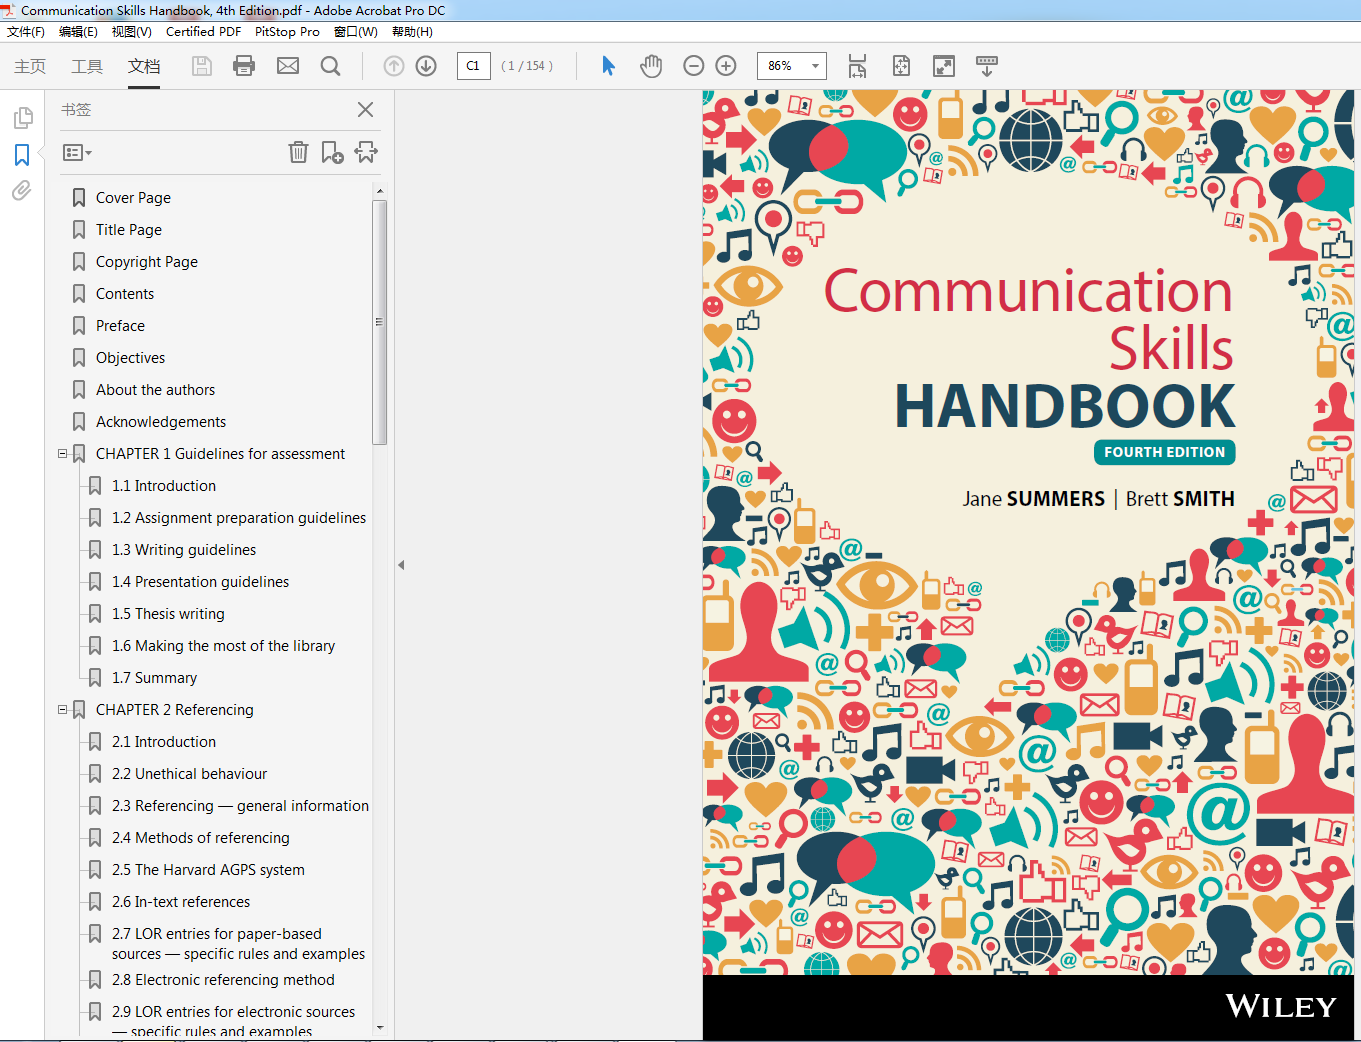Jump to Contents bookmark
The height and width of the screenshot is (1042, 1361).
pyautogui.click(x=125, y=294)
